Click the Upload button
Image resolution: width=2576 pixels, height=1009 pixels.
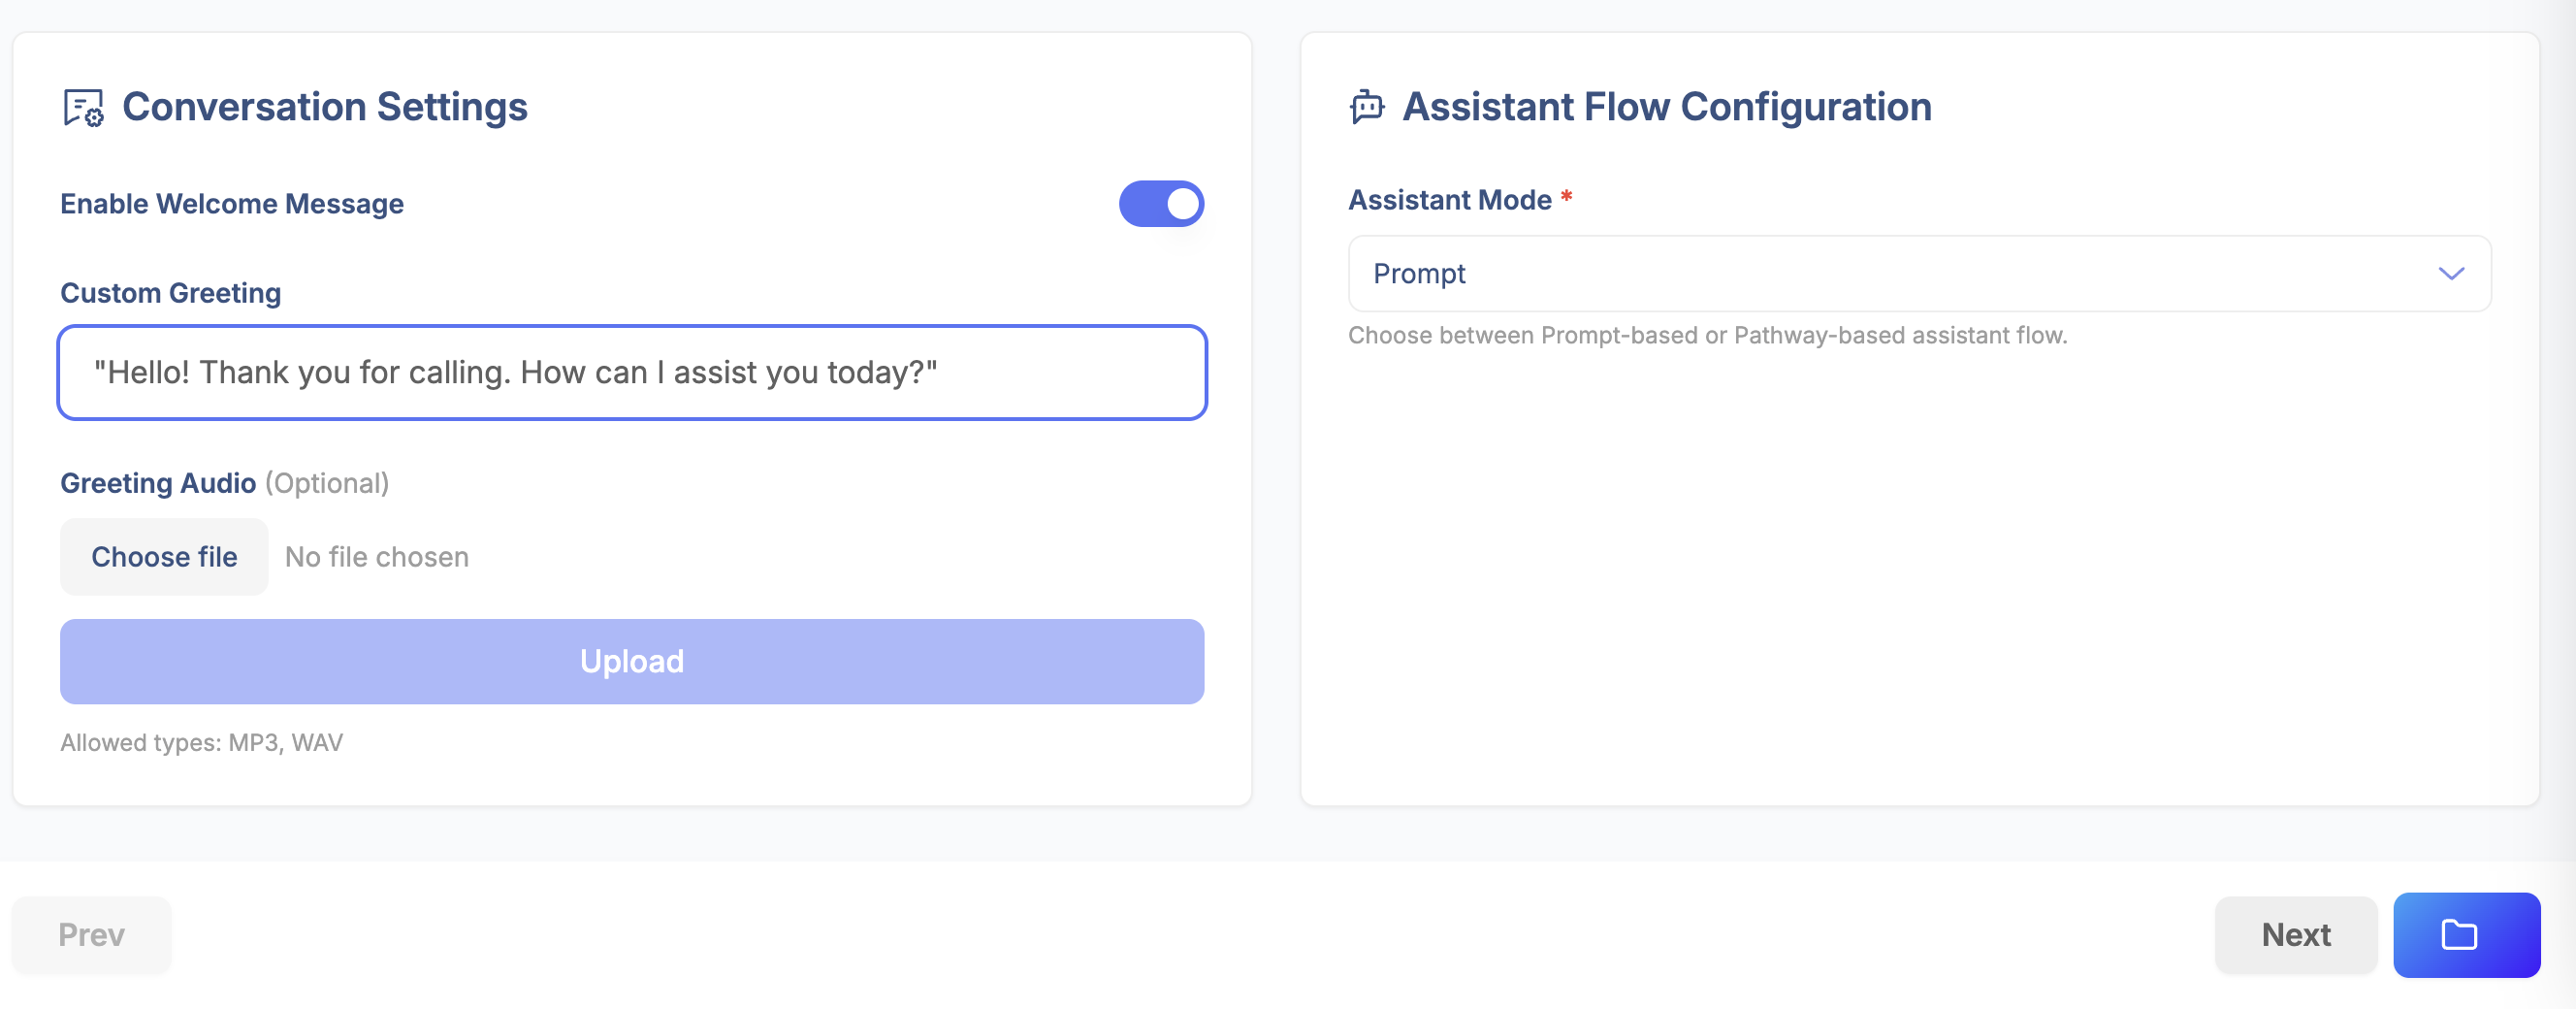point(632,661)
